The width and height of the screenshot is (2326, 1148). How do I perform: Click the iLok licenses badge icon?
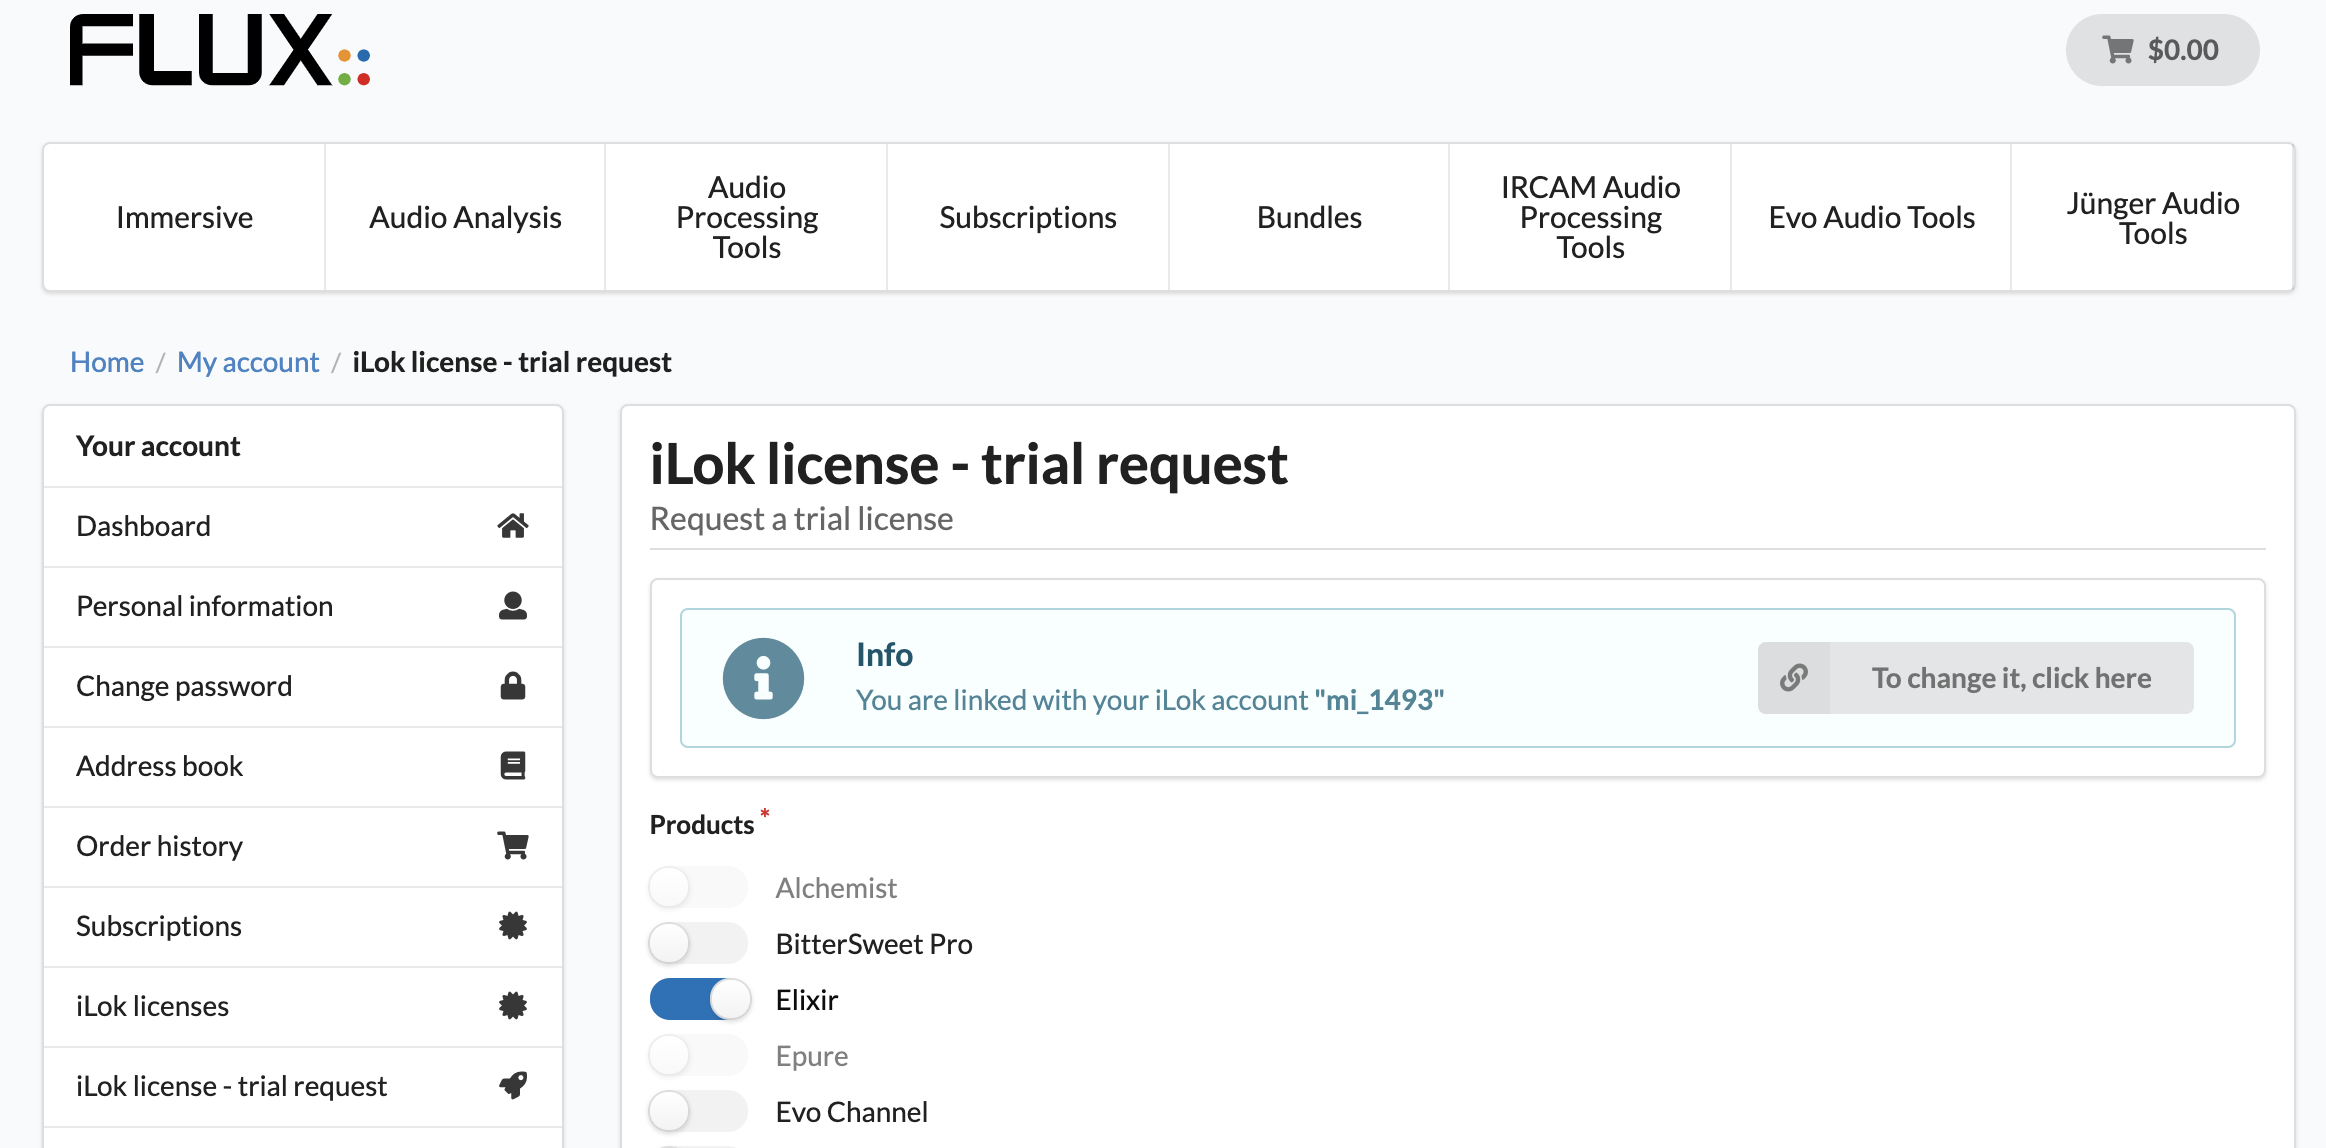pyautogui.click(x=513, y=1006)
